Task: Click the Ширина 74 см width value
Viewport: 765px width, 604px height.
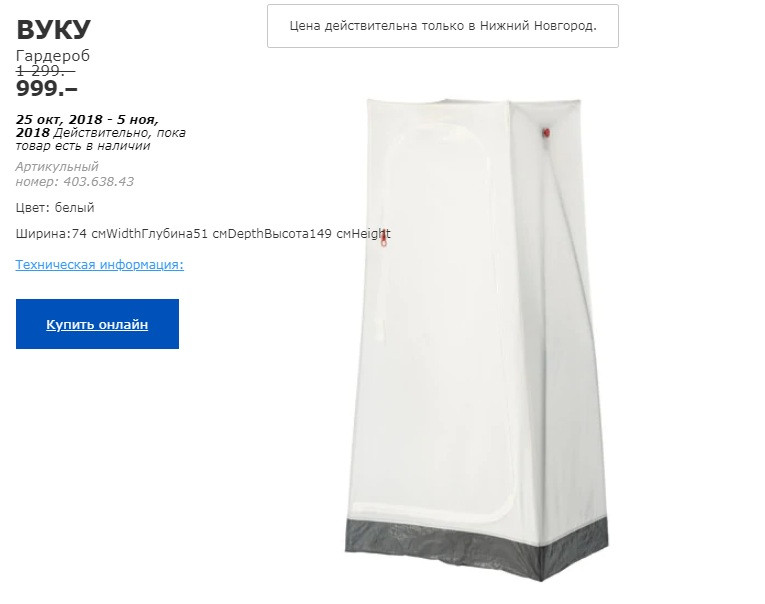Action: (x=61, y=234)
